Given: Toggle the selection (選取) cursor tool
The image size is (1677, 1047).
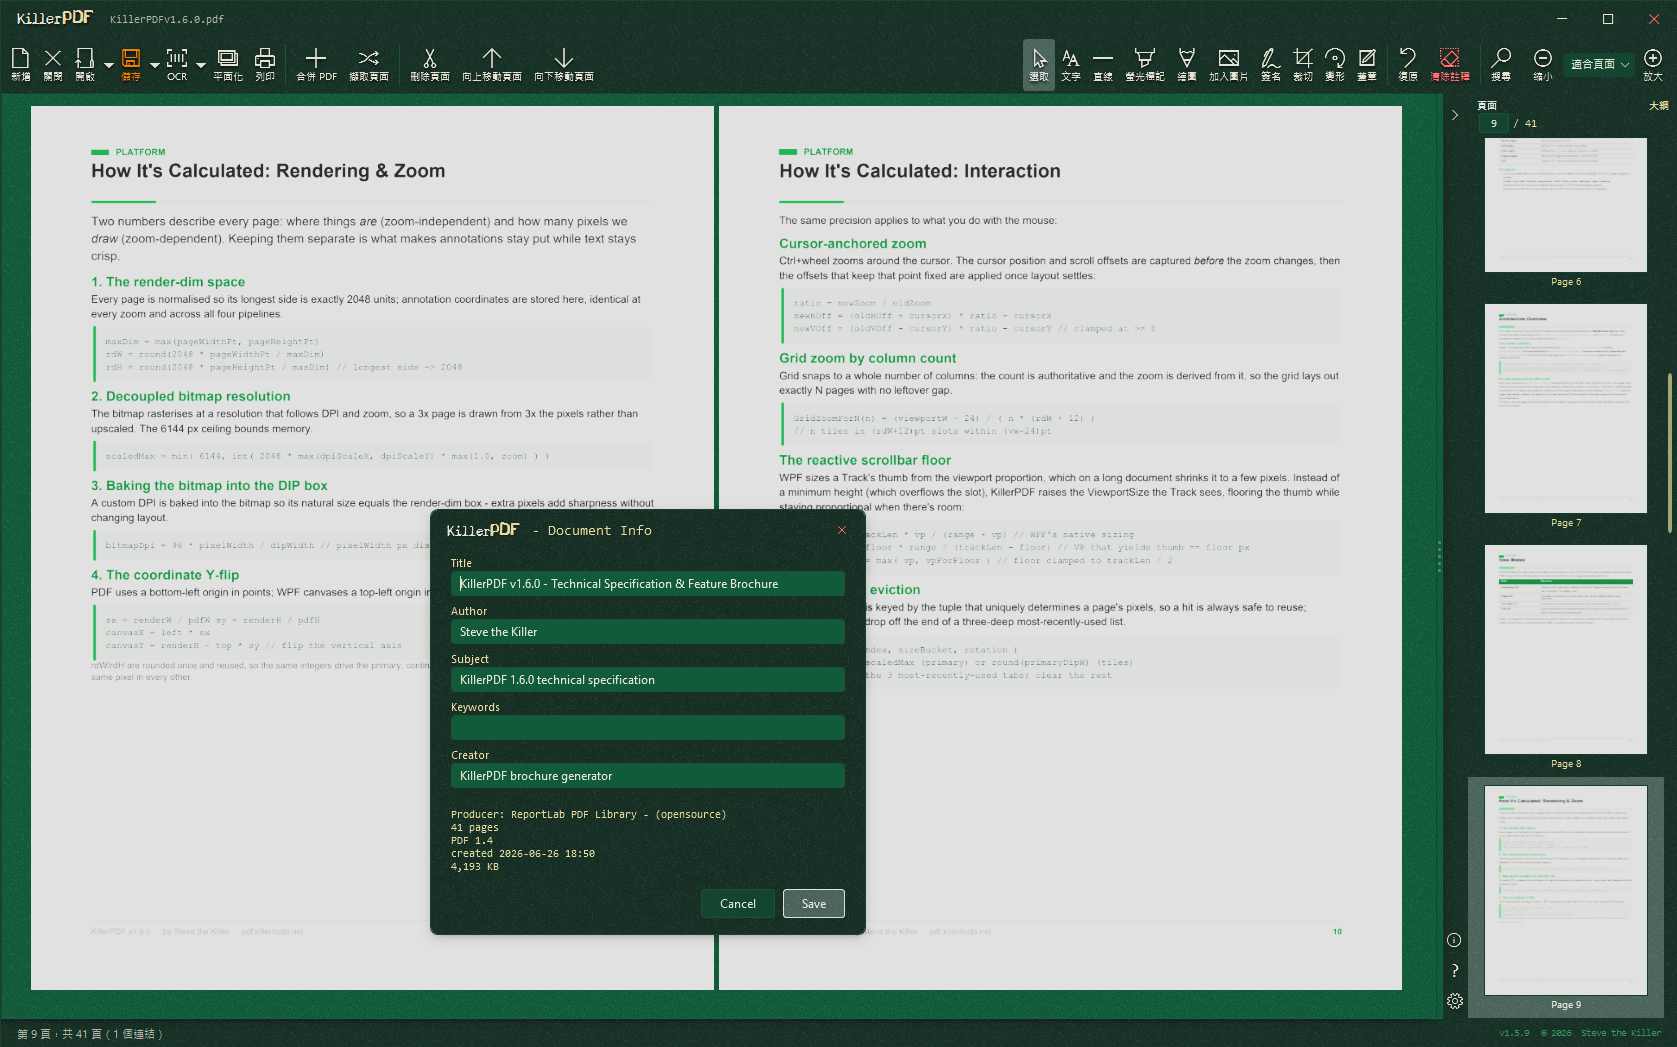Looking at the screenshot, I should 1039,64.
